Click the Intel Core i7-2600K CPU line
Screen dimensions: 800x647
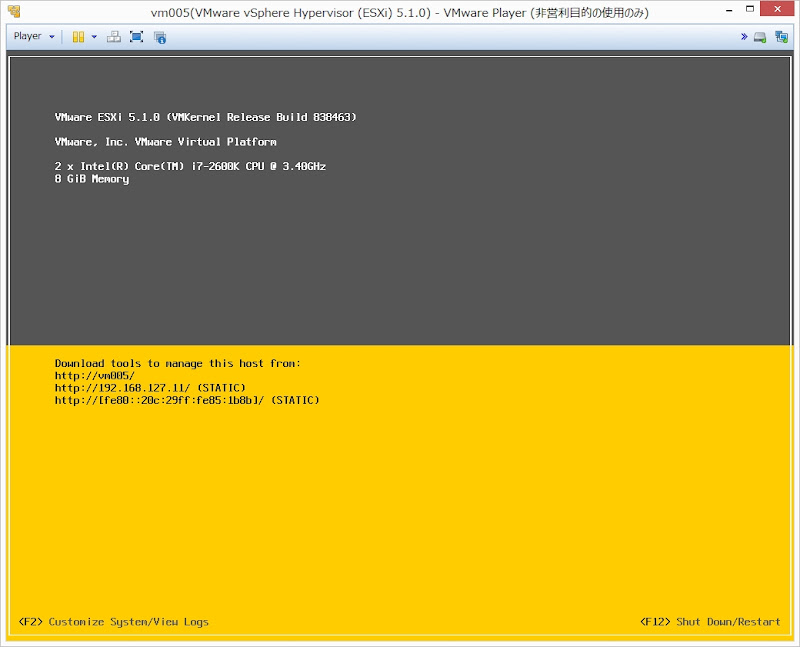click(190, 166)
